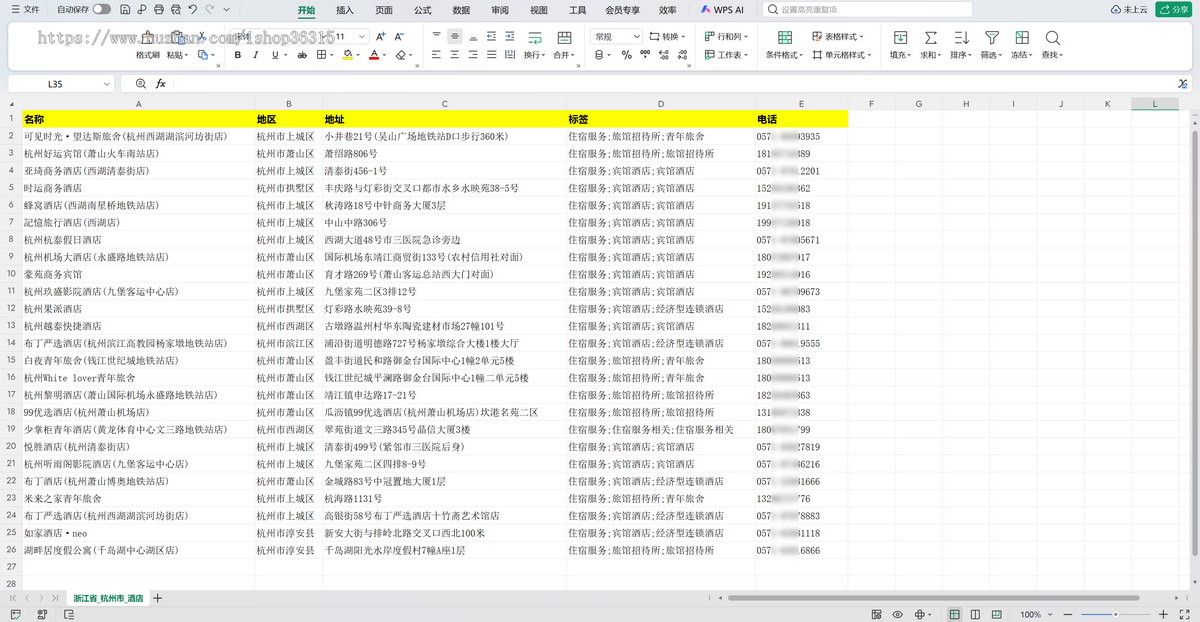This screenshot has height=622, width=1200.
Task: Apply percent style format
Action: coord(627,55)
